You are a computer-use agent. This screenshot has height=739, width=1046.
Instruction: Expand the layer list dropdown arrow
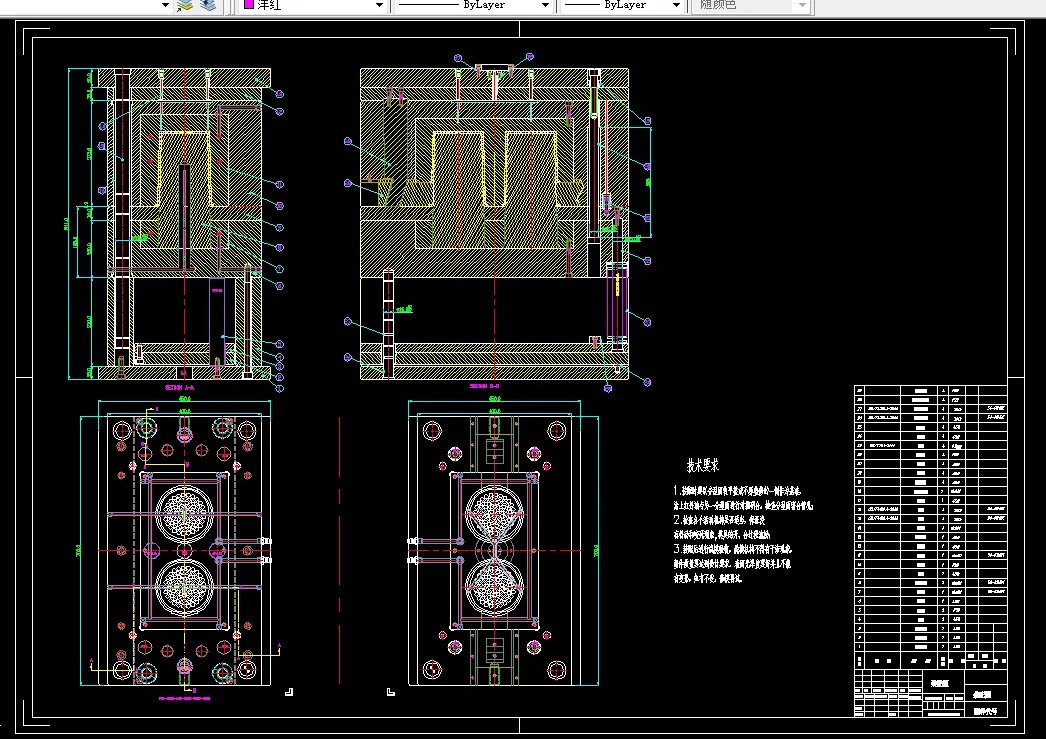[x=165, y=5]
